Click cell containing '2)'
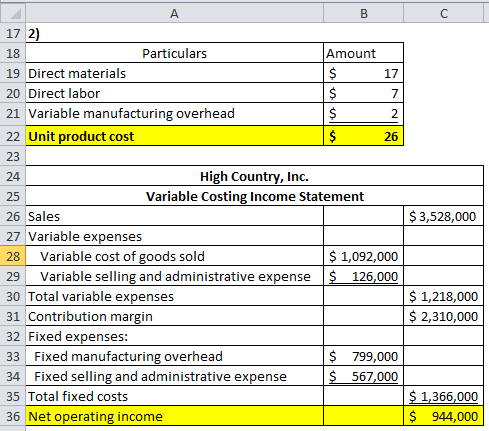489x431 pixels. [x=174, y=33]
